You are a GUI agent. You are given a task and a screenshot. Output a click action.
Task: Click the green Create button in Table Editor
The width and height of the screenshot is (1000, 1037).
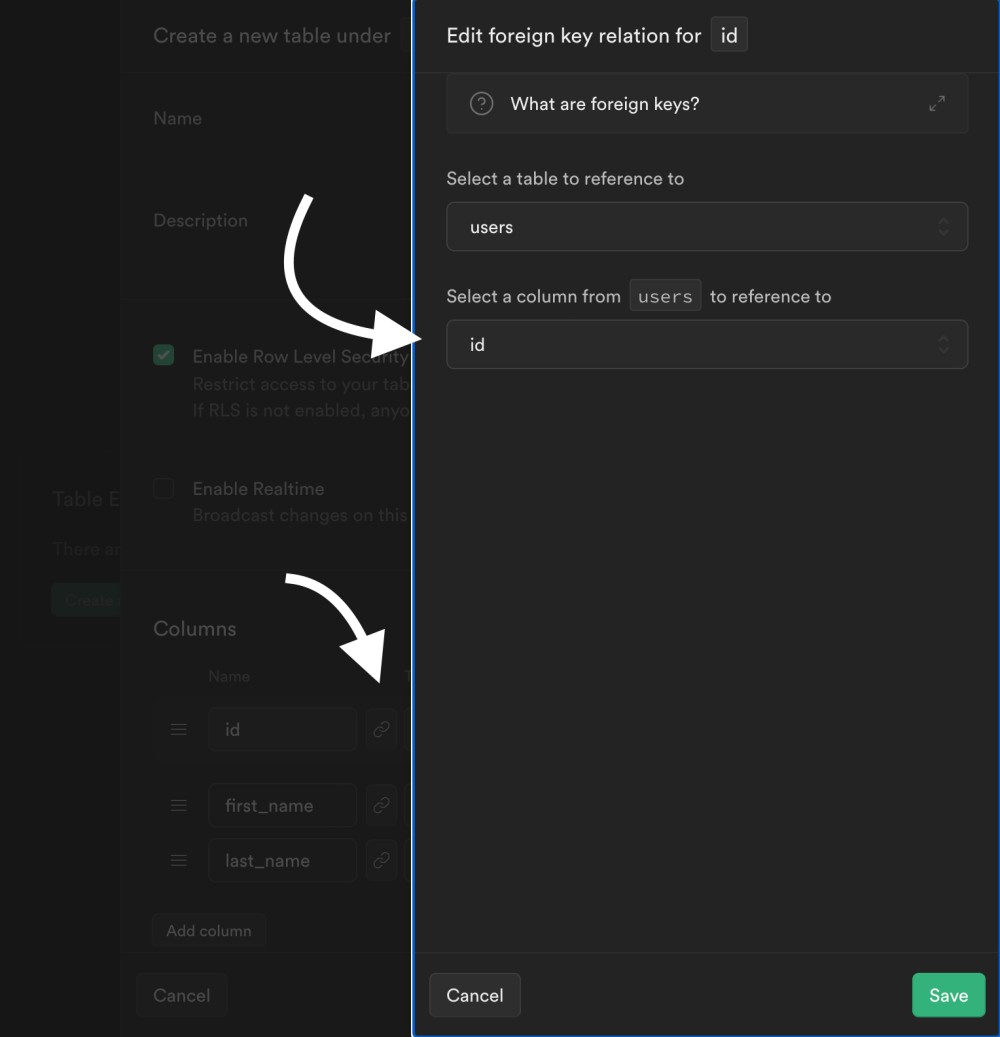86,600
